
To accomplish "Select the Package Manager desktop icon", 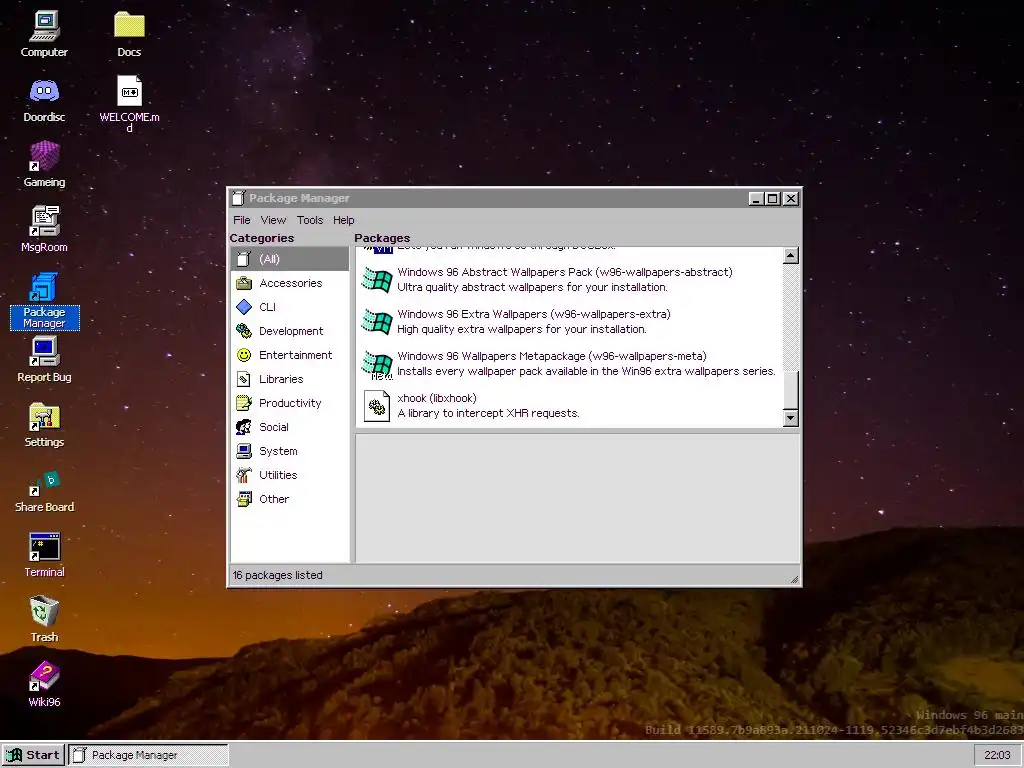I will [x=44, y=300].
